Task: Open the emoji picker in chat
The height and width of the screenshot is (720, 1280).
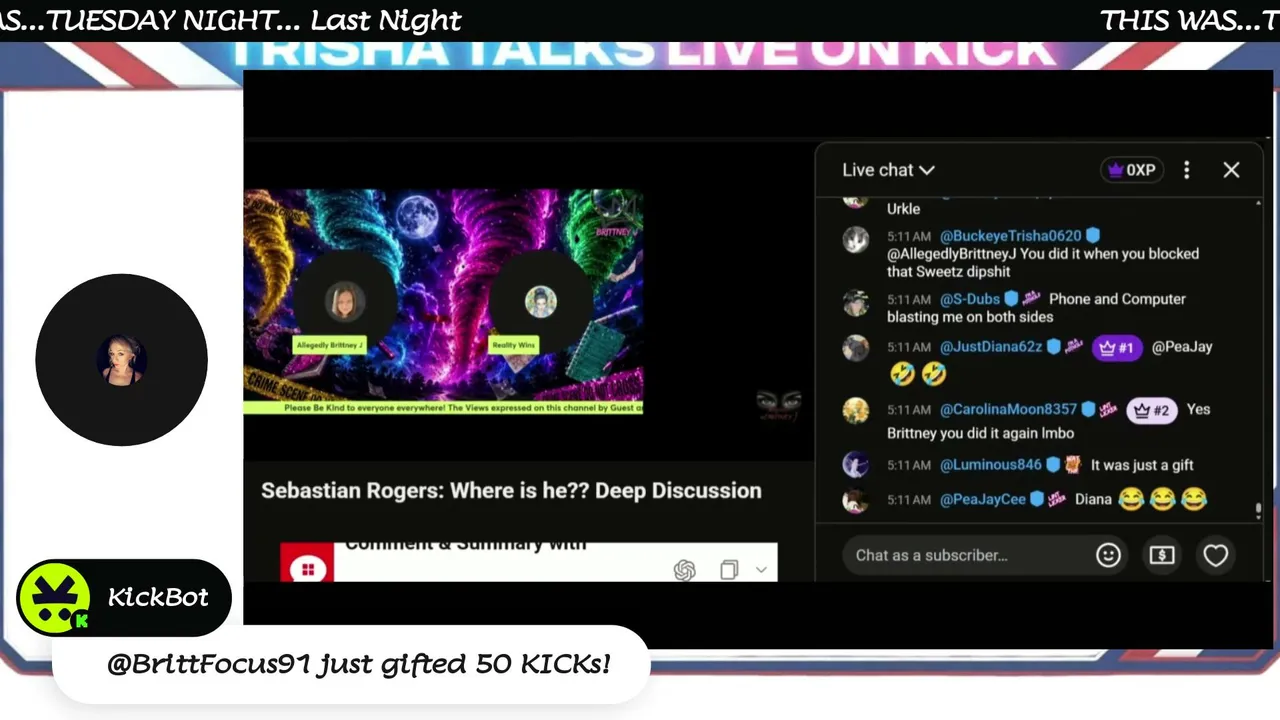Action: [x=1108, y=555]
